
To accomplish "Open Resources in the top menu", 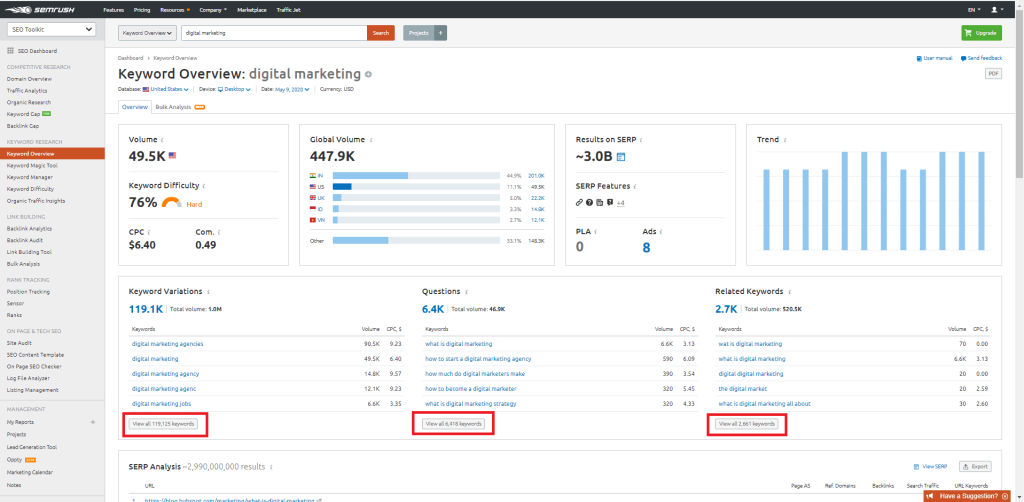I will click(x=174, y=10).
